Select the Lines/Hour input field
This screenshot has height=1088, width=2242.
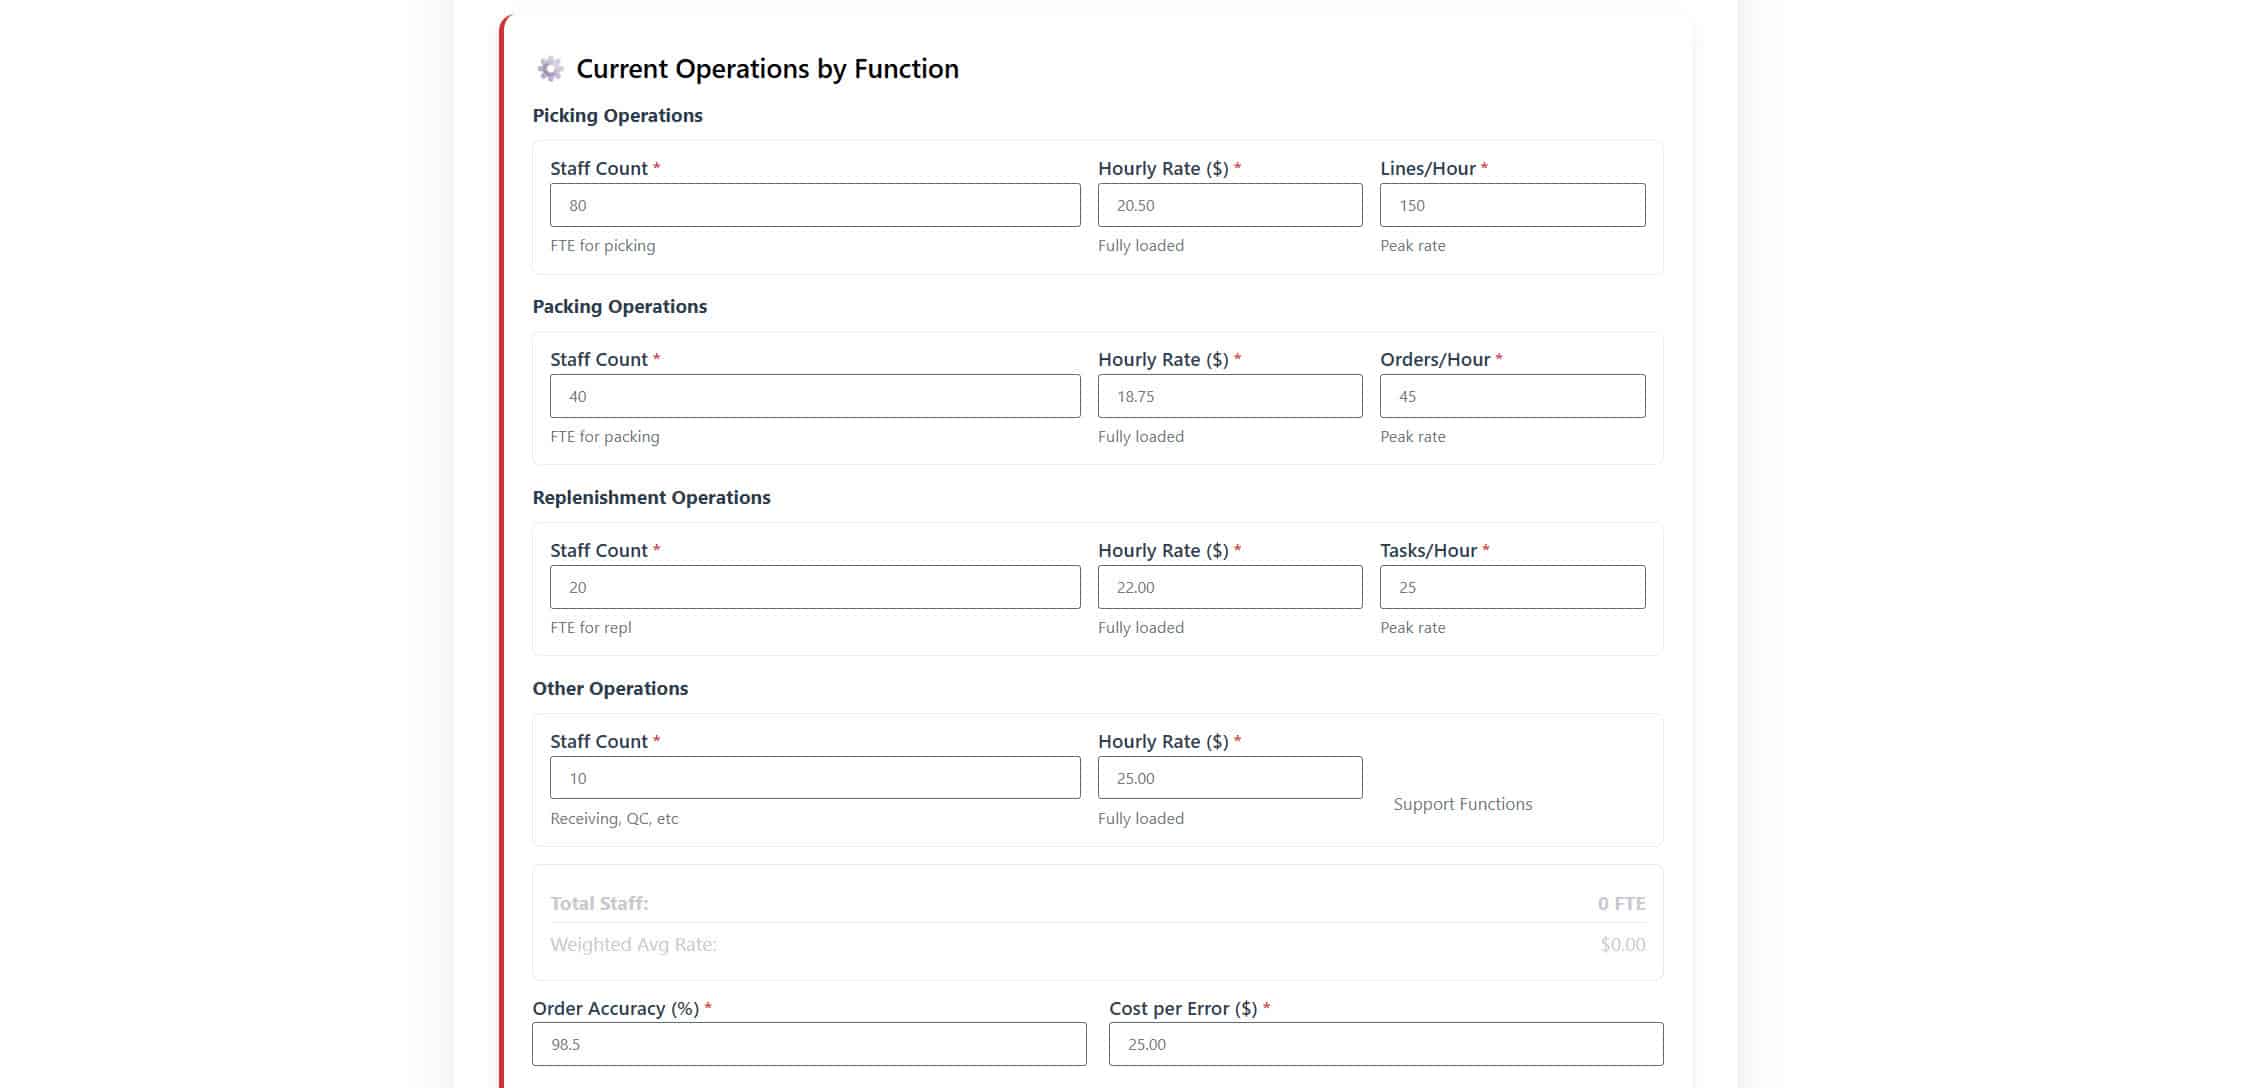tap(1511, 205)
